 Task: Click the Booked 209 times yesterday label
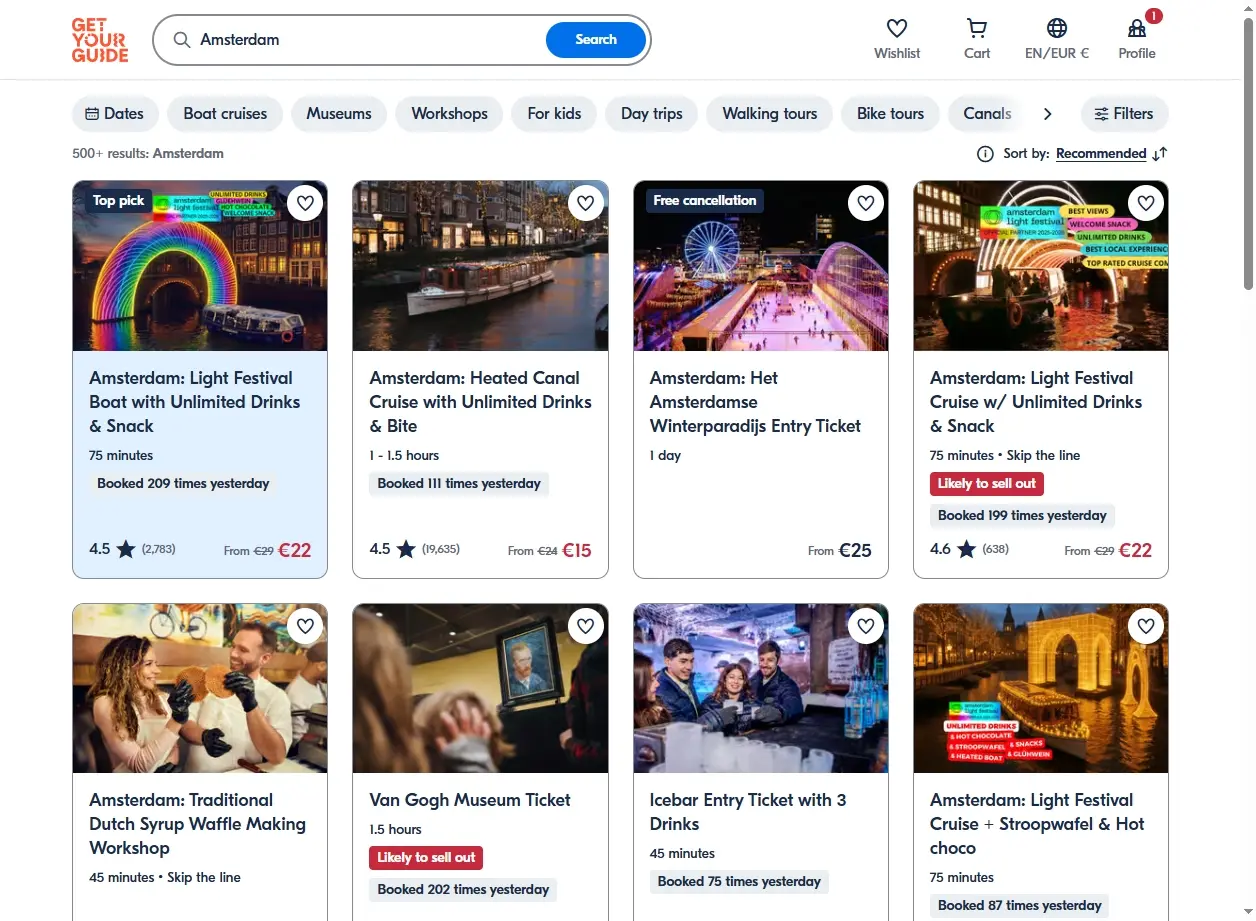183,484
